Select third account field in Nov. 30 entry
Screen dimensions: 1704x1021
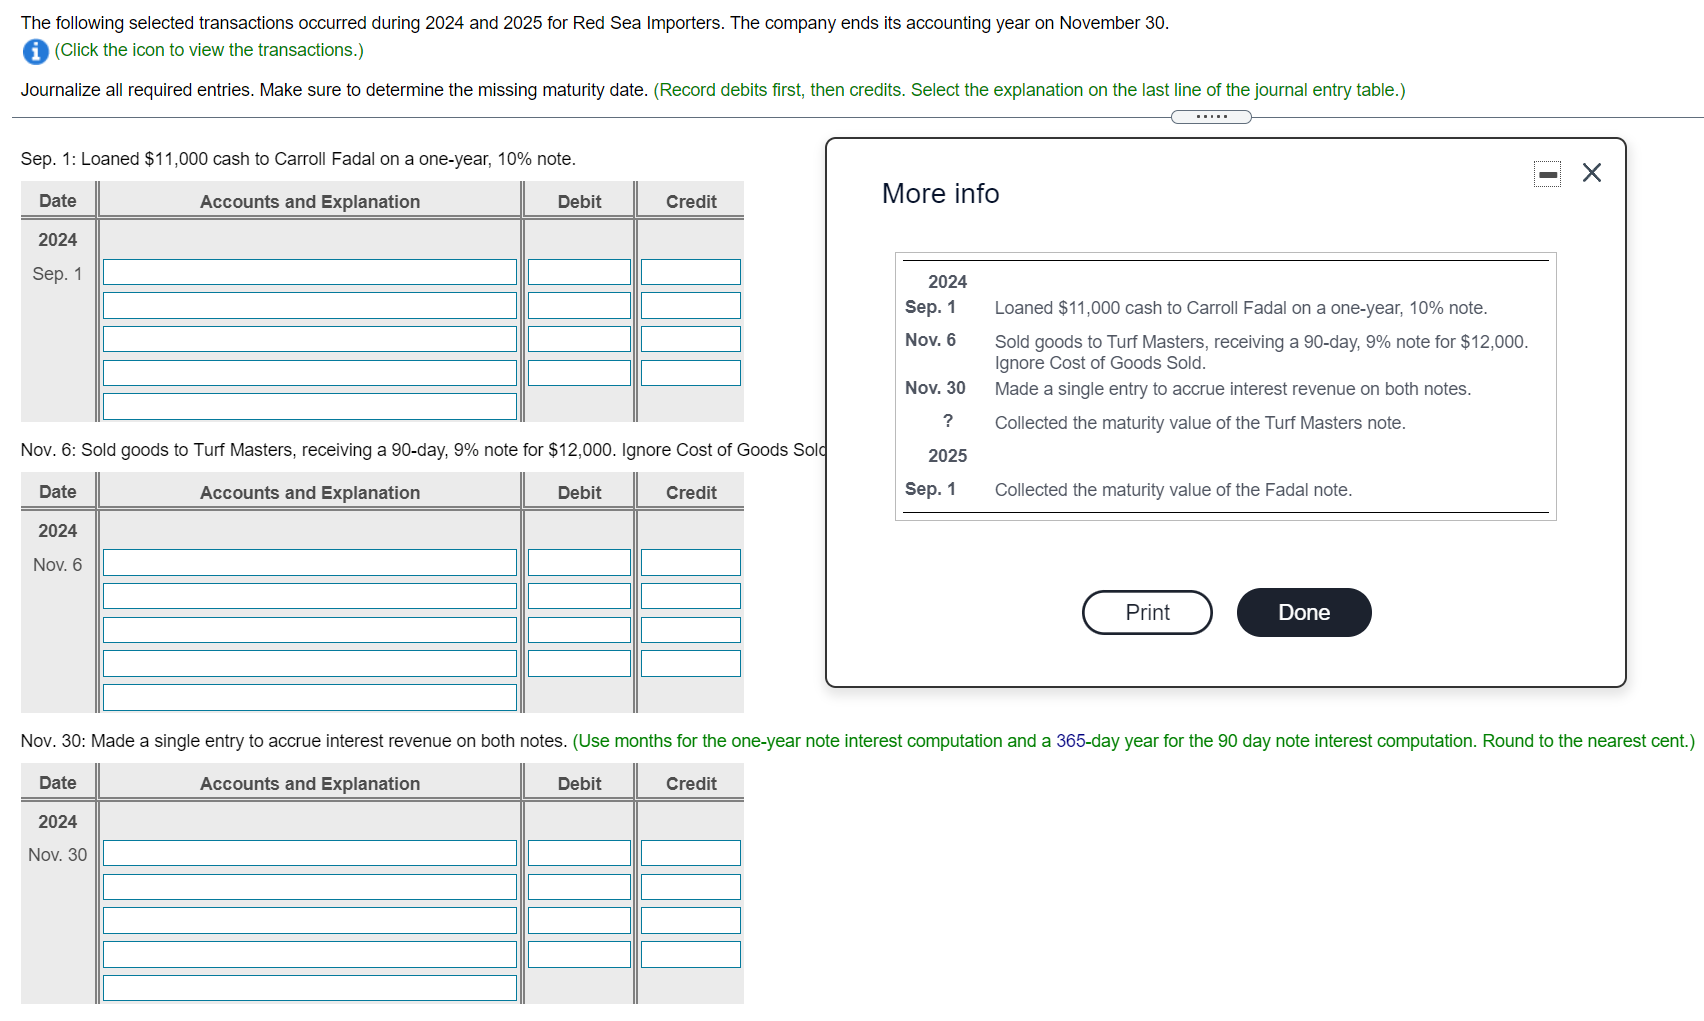(310, 920)
